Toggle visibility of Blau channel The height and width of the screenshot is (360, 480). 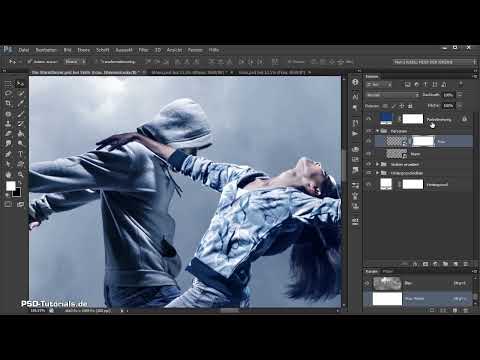tap(368, 283)
